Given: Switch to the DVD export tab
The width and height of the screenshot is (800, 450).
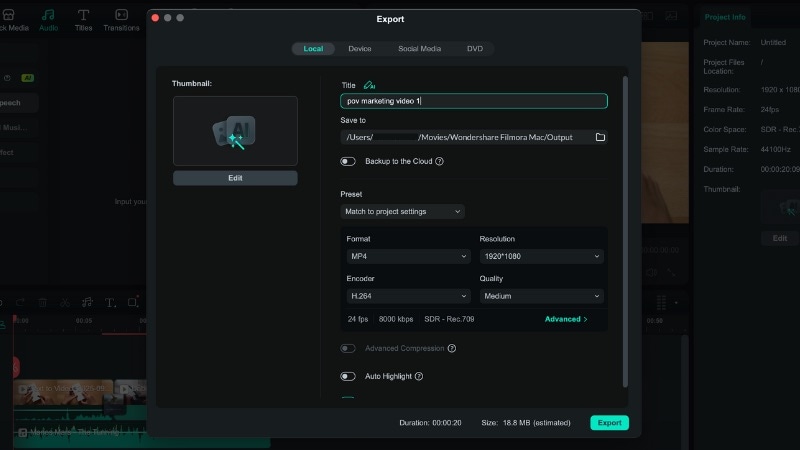Looking at the screenshot, I should click(474, 48).
